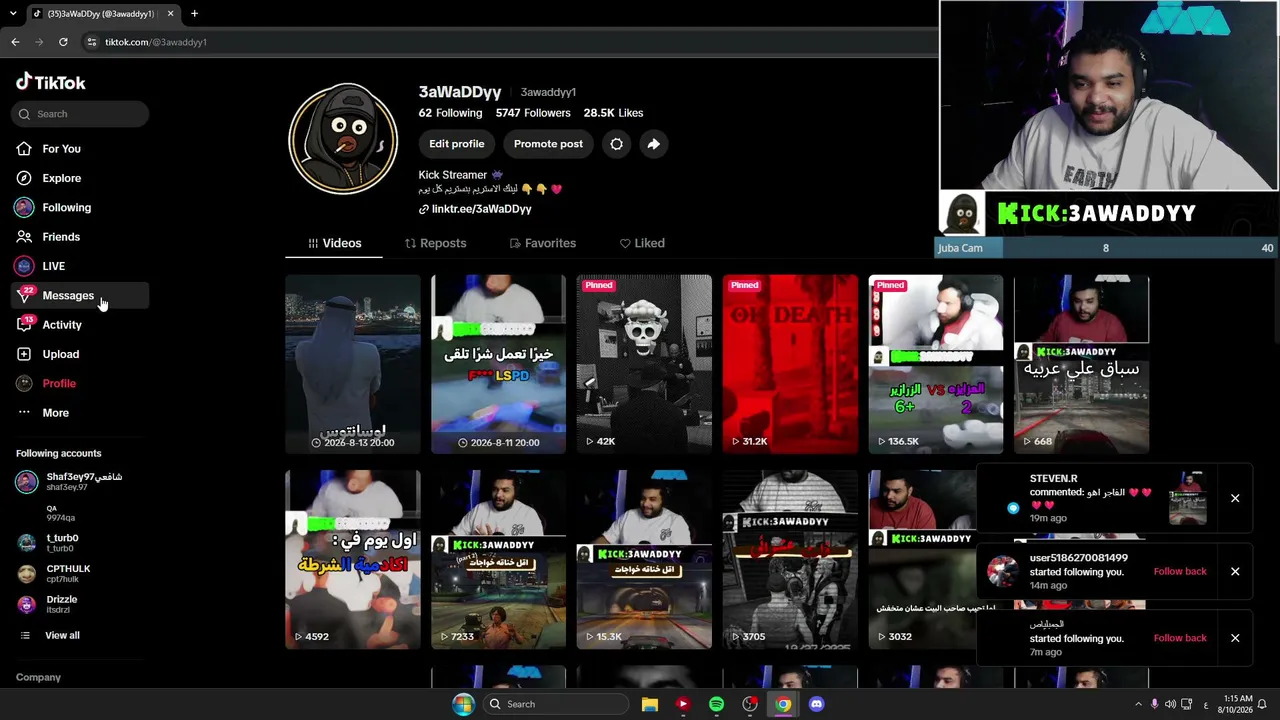The image size is (1280, 720).
Task: Expand following accounts with View all
Action: point(62,636)
